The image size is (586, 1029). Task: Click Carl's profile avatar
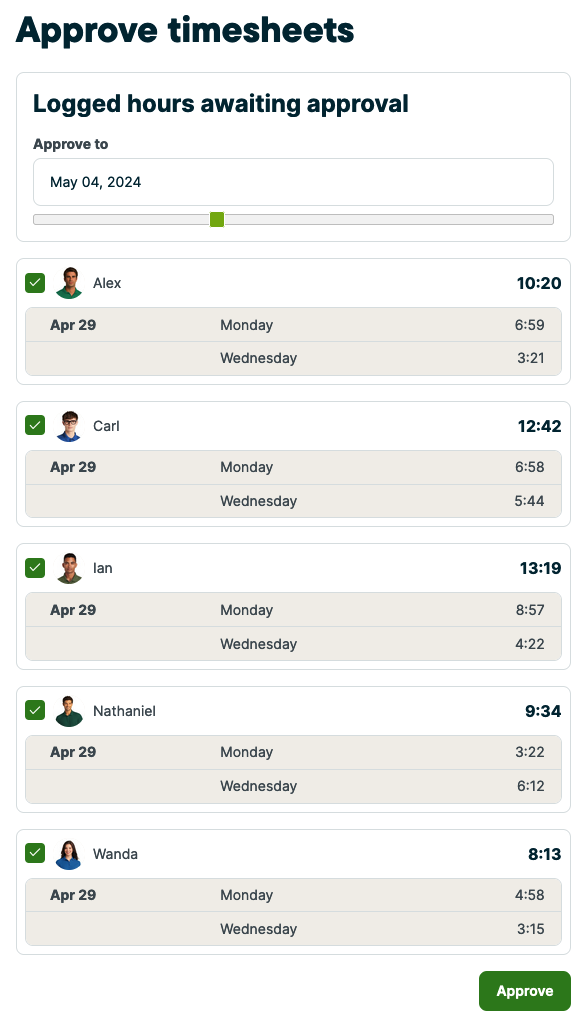[69, 425]
